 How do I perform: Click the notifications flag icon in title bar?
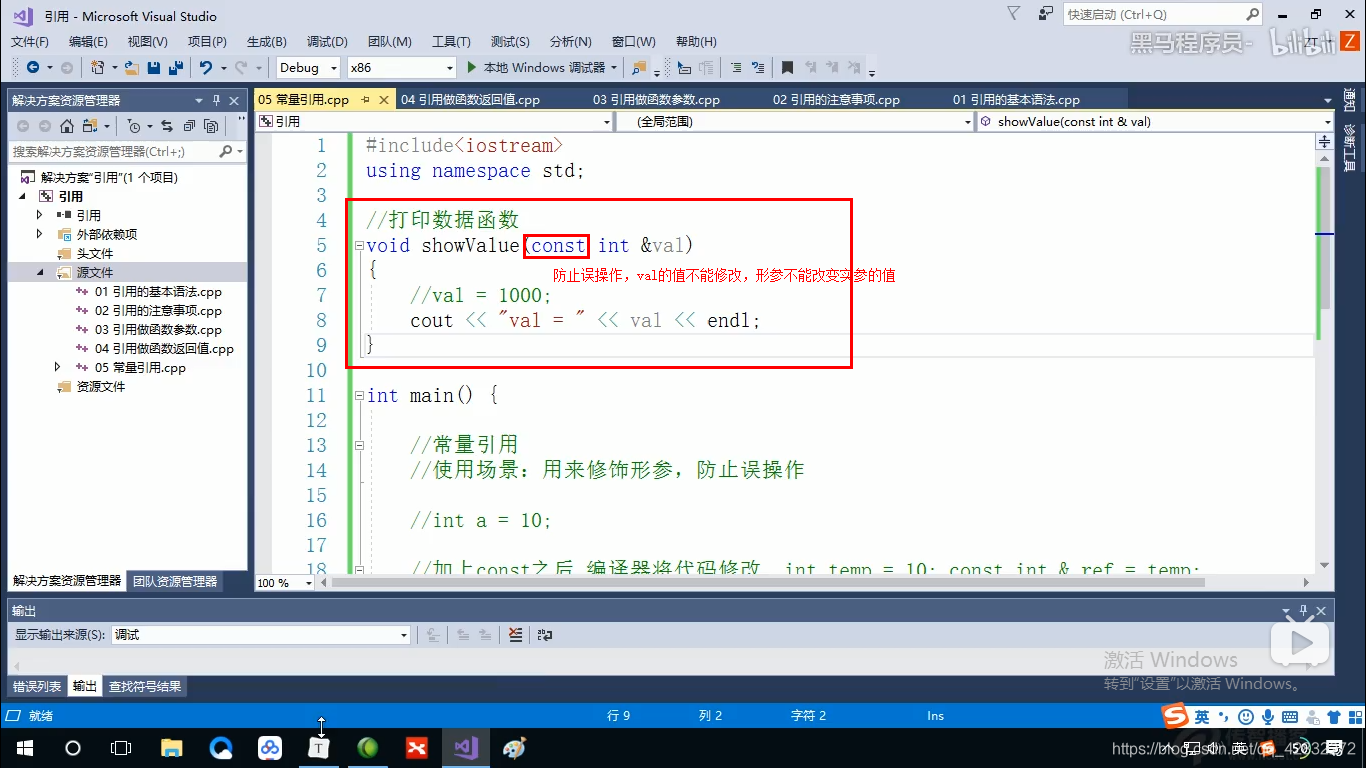point(1013,14)
